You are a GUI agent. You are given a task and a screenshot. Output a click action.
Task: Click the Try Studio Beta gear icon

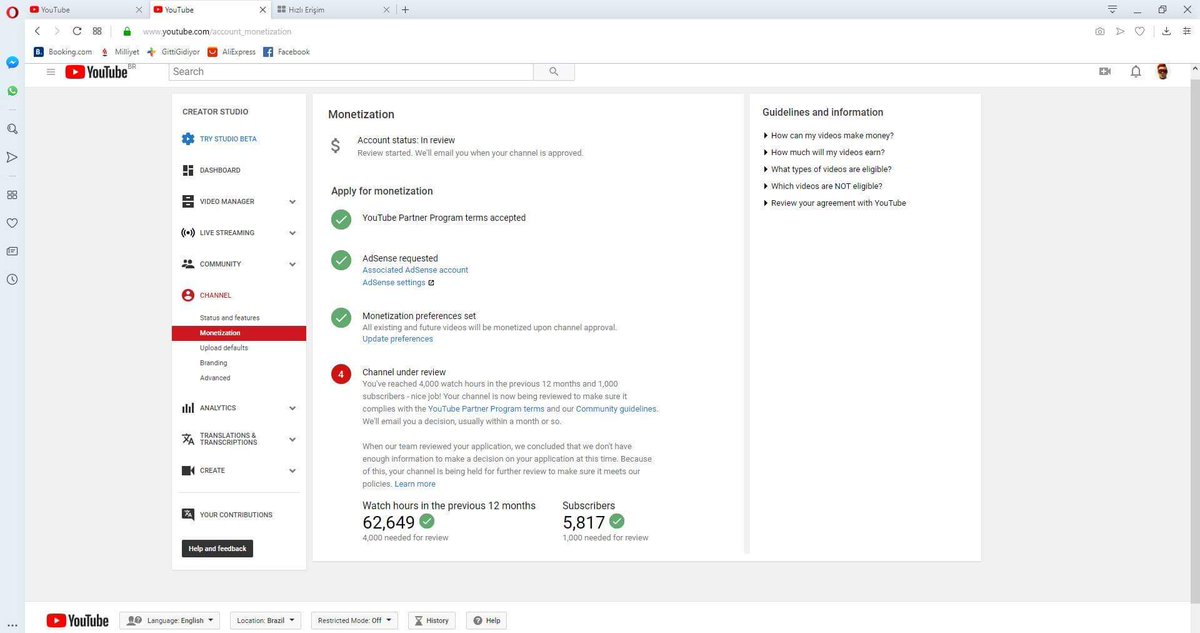point(188,139)
